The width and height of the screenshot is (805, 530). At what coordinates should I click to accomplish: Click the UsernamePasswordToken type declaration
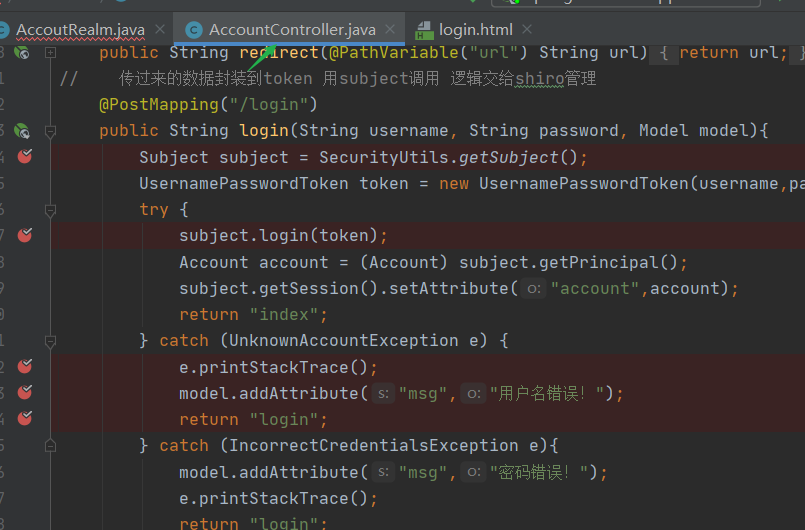(x=244, y=183)
